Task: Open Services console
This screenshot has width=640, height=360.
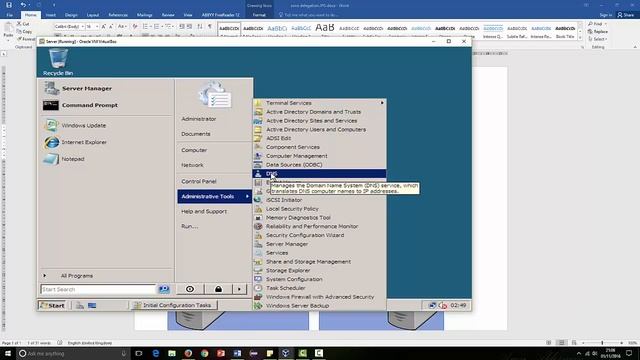Action: (x=319, y=253)
